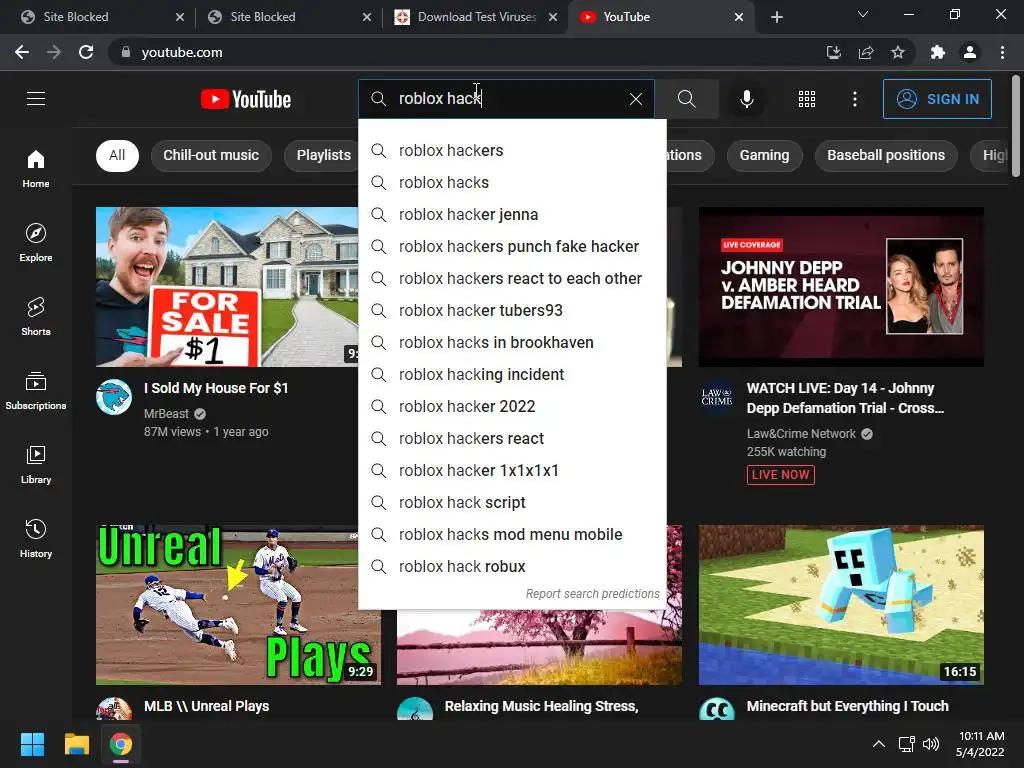Viewport: 1024px width, 768px height.
Task: Choose suggestion 'roblox hacker tubers93'
Action: [x=513, y=310]
